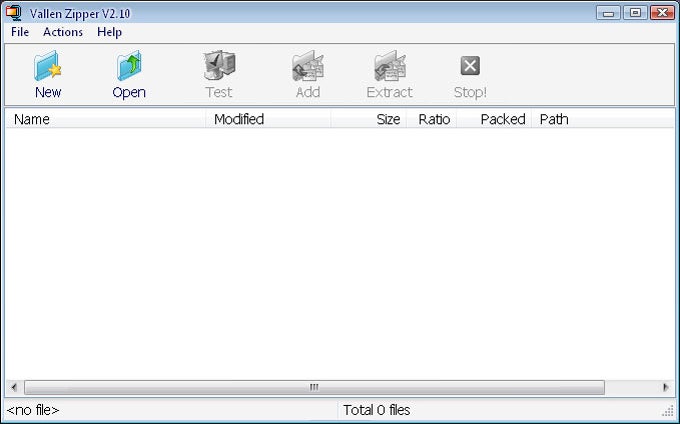680x424 pixels.
Task: Sort by the Ratio column header
Action: (432, 119)
